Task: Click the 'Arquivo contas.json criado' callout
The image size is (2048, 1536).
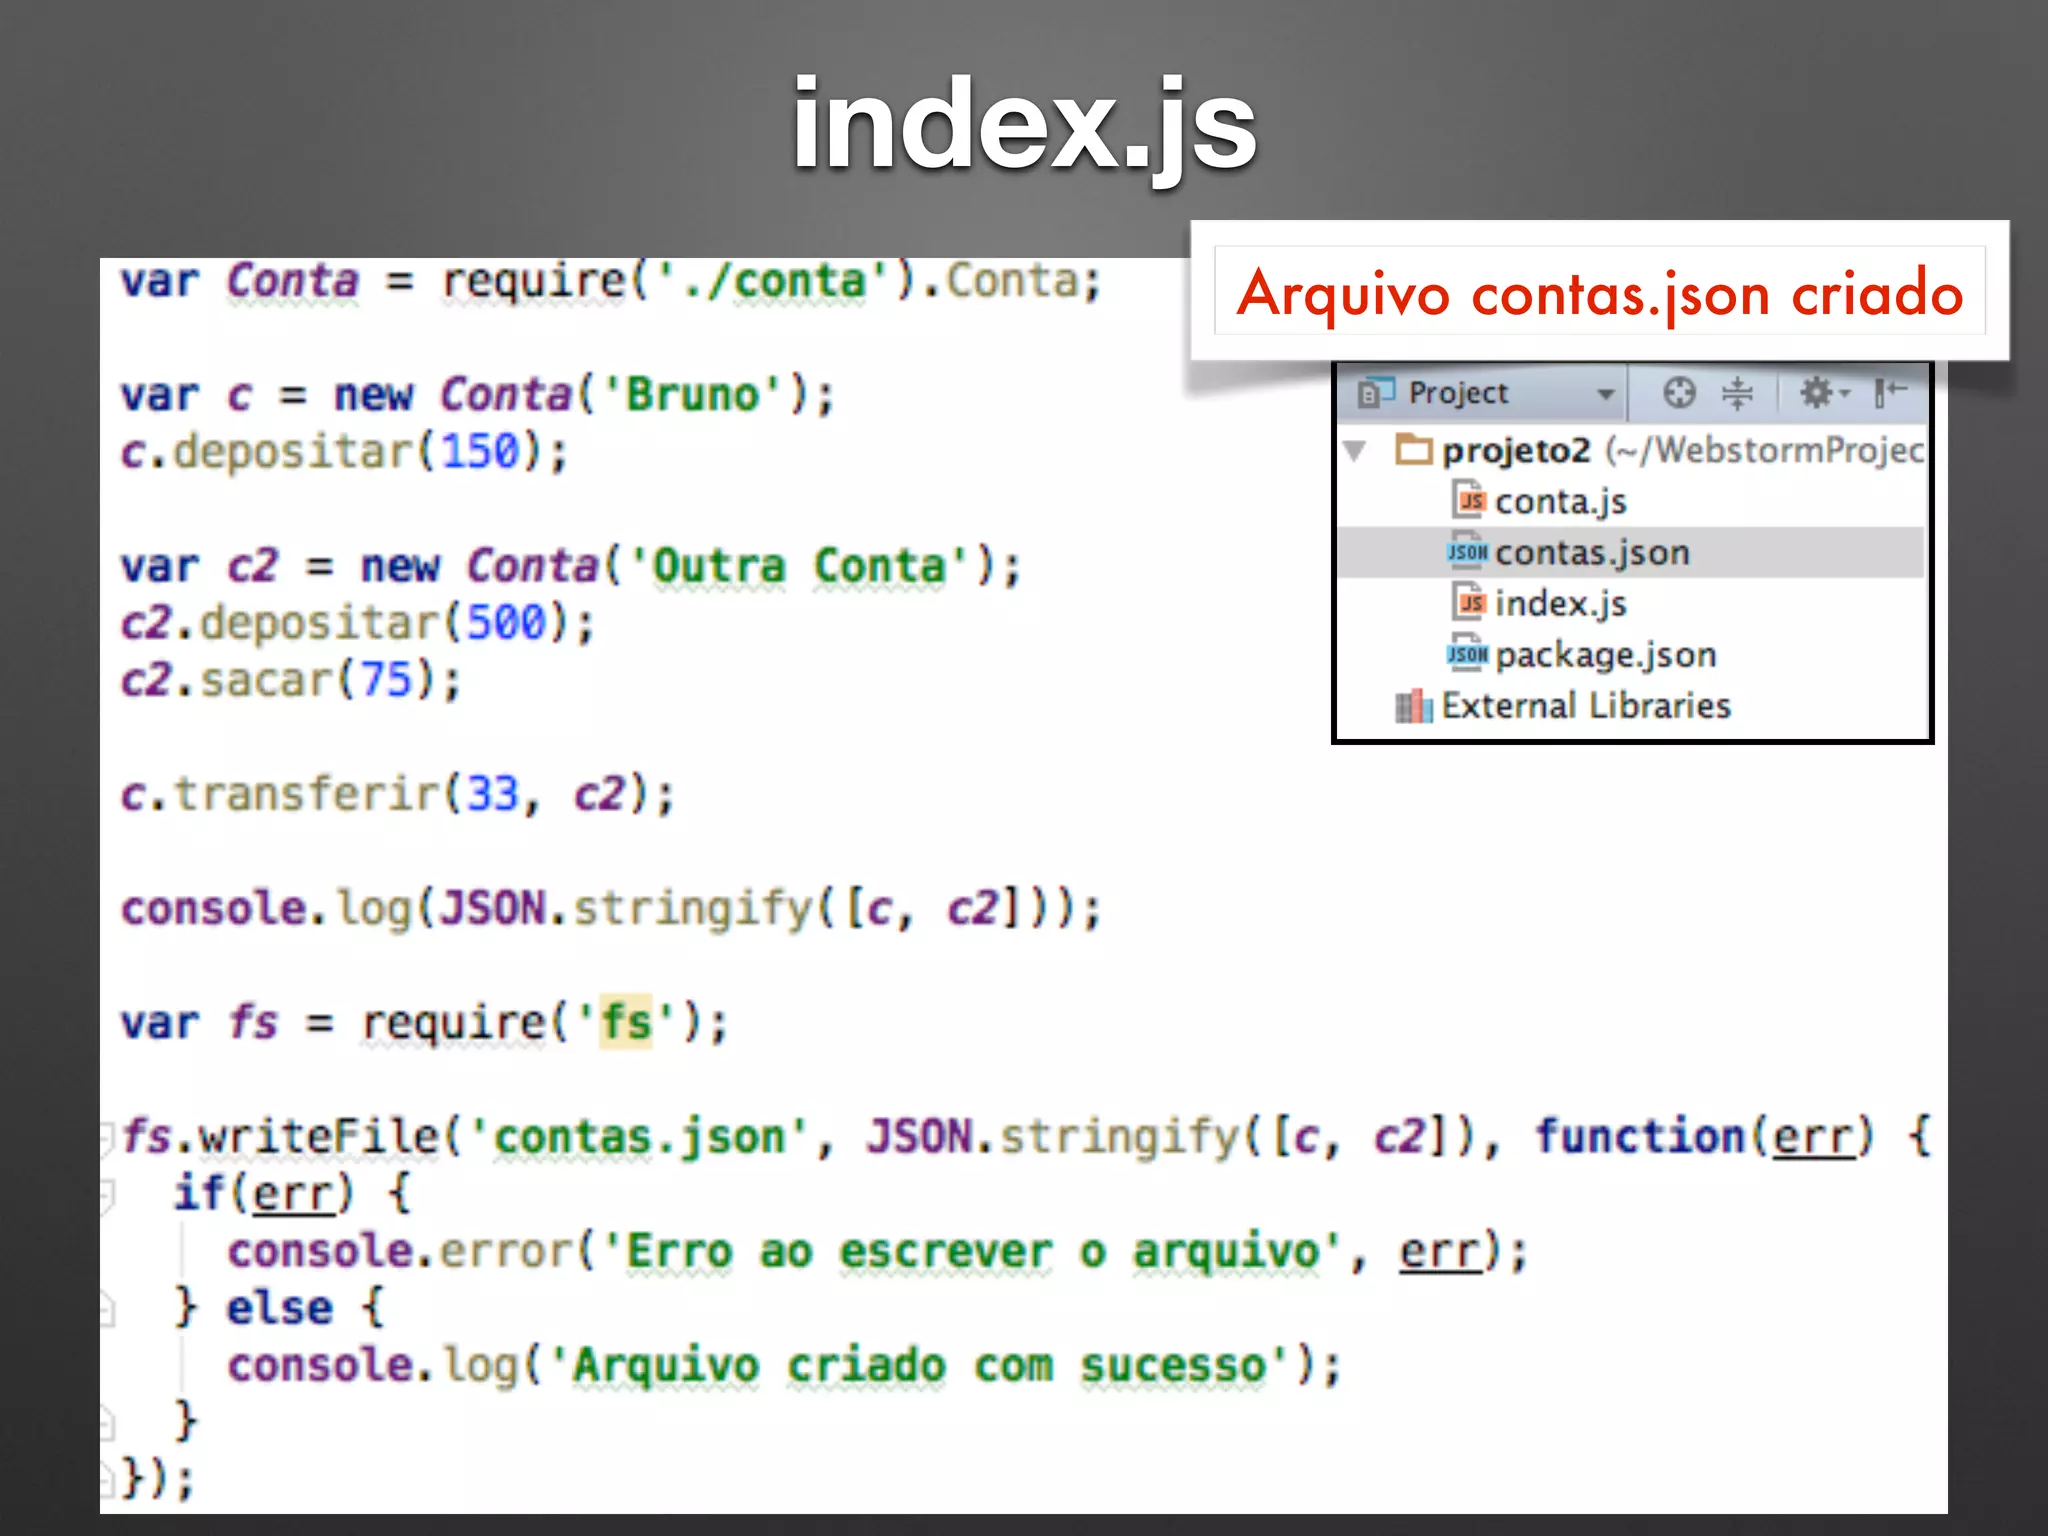Action: click(1600, 293)
